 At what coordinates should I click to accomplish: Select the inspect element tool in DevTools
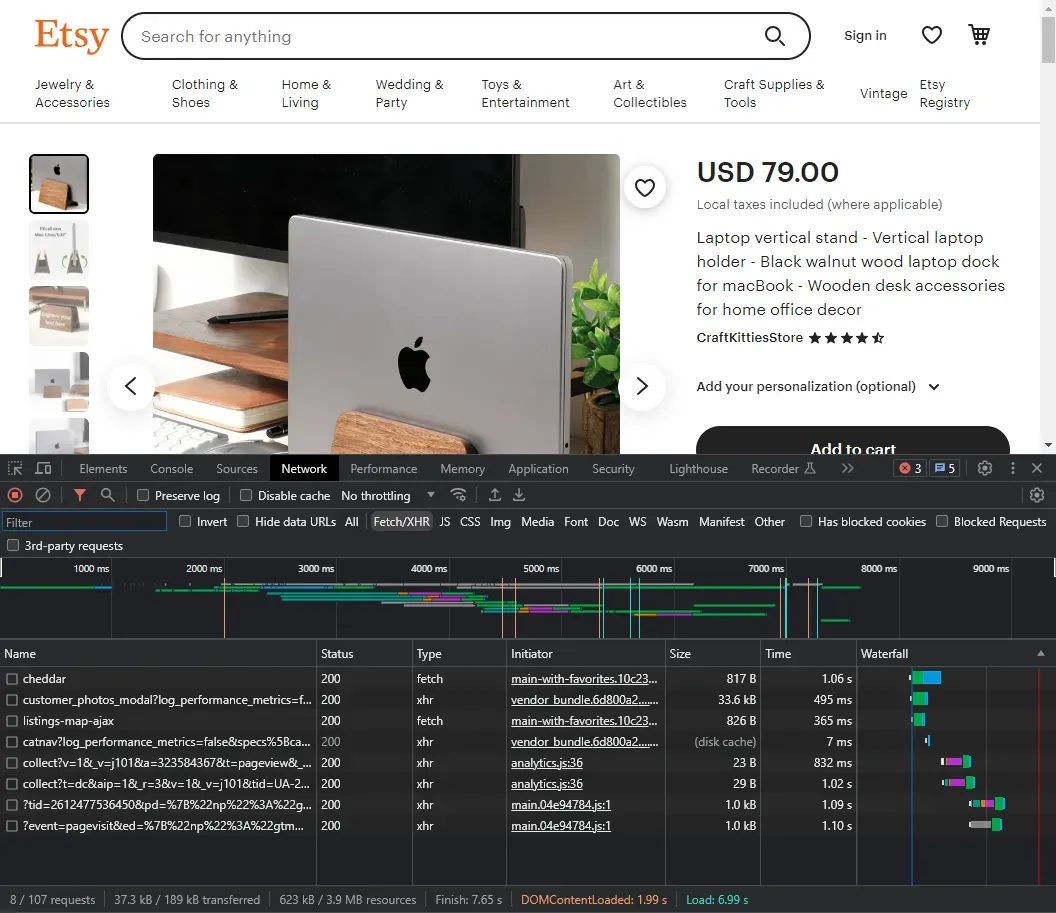(15, 467)
